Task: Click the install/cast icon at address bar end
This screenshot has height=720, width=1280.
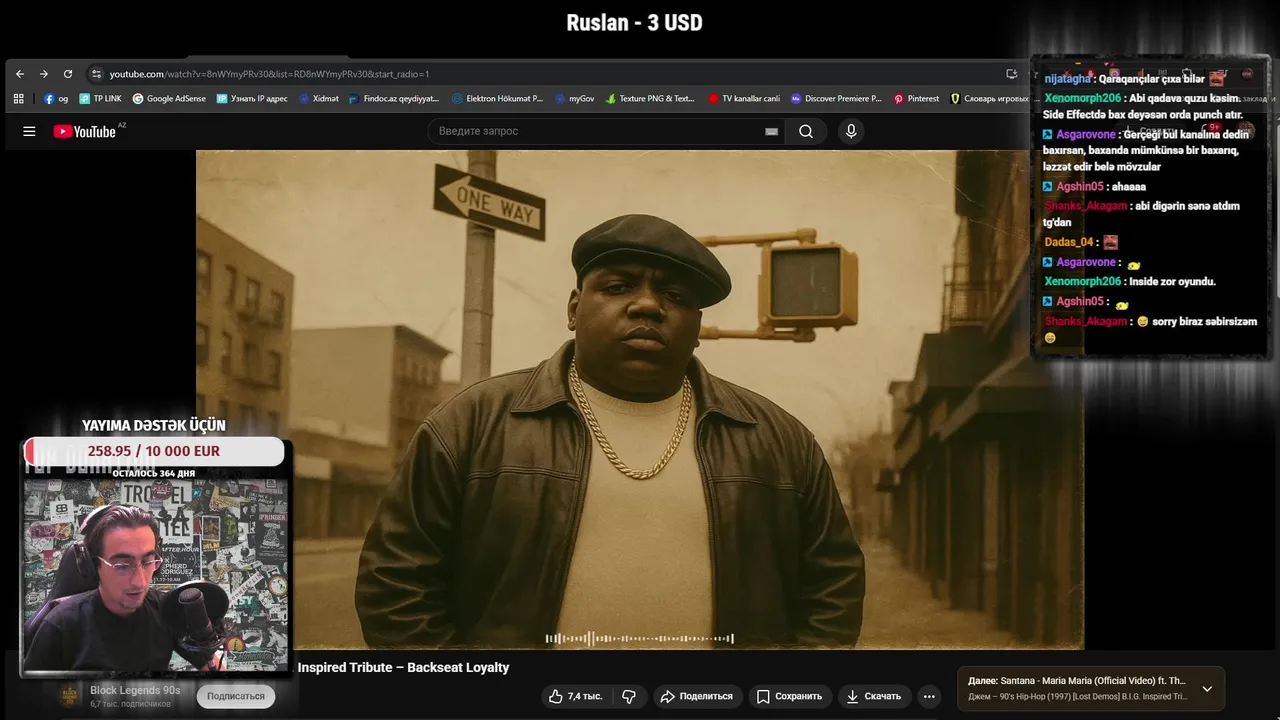Action: (1012, 74)
